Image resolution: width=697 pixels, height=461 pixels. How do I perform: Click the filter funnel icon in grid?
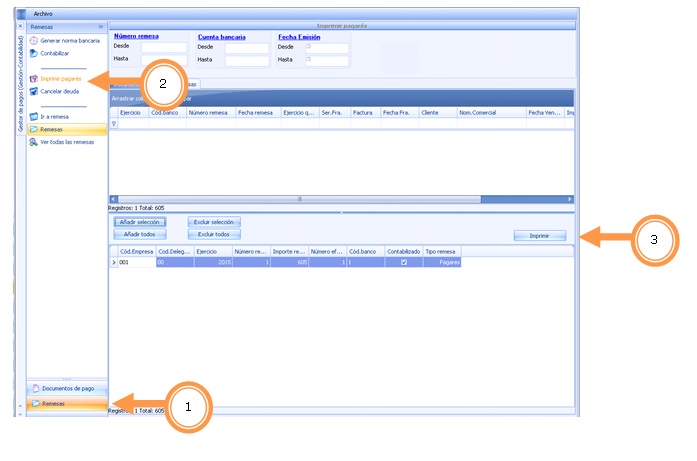coord(113,124)
